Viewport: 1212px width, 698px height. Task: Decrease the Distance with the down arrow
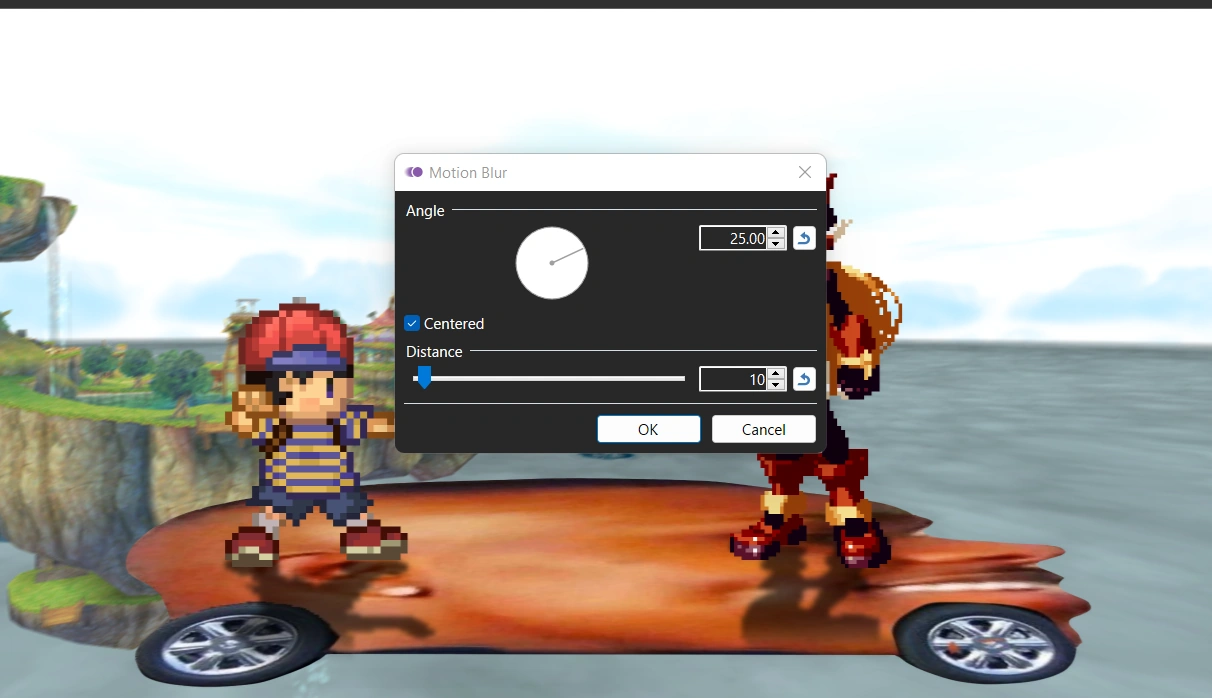tap(776, 385)
